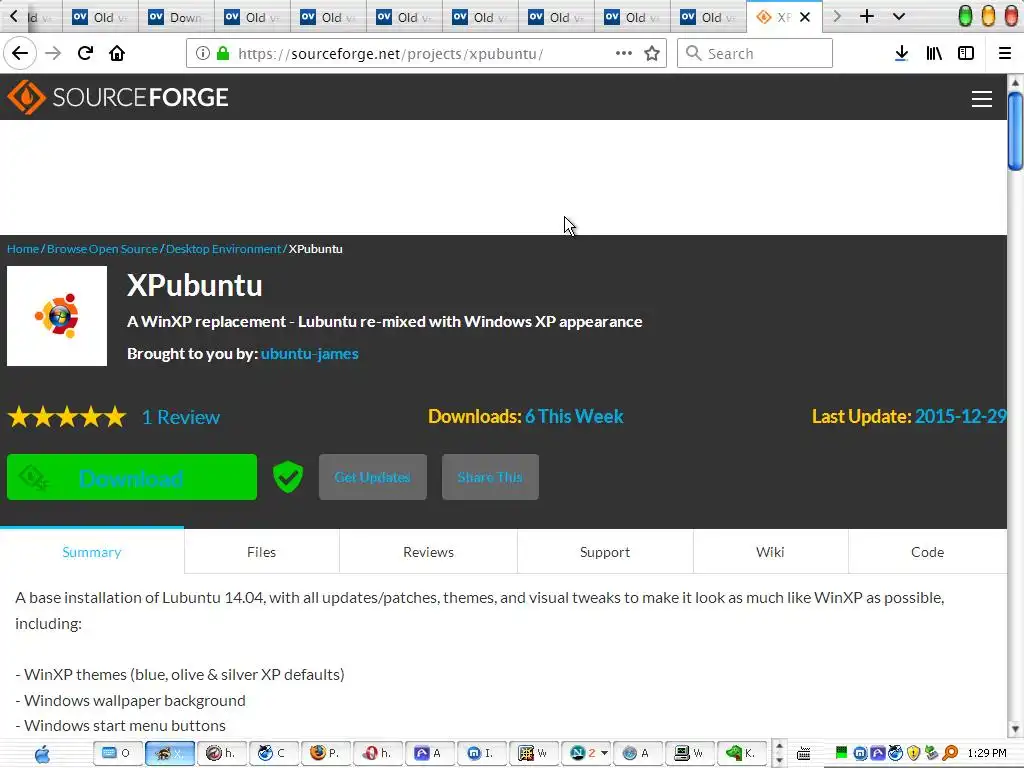Switch to the 'Down' tab
1024x768 pixels.
176,18
